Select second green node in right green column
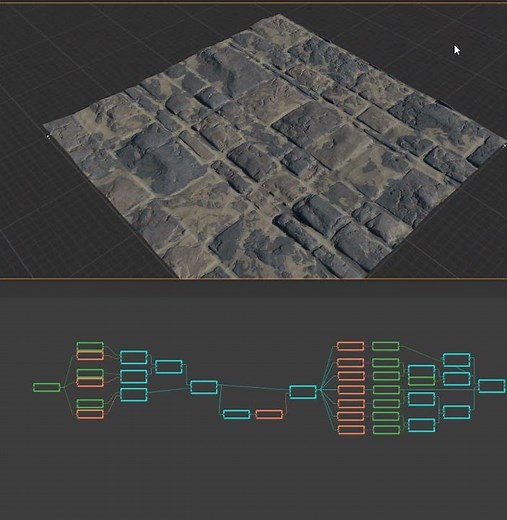 [x=386, y=363]
